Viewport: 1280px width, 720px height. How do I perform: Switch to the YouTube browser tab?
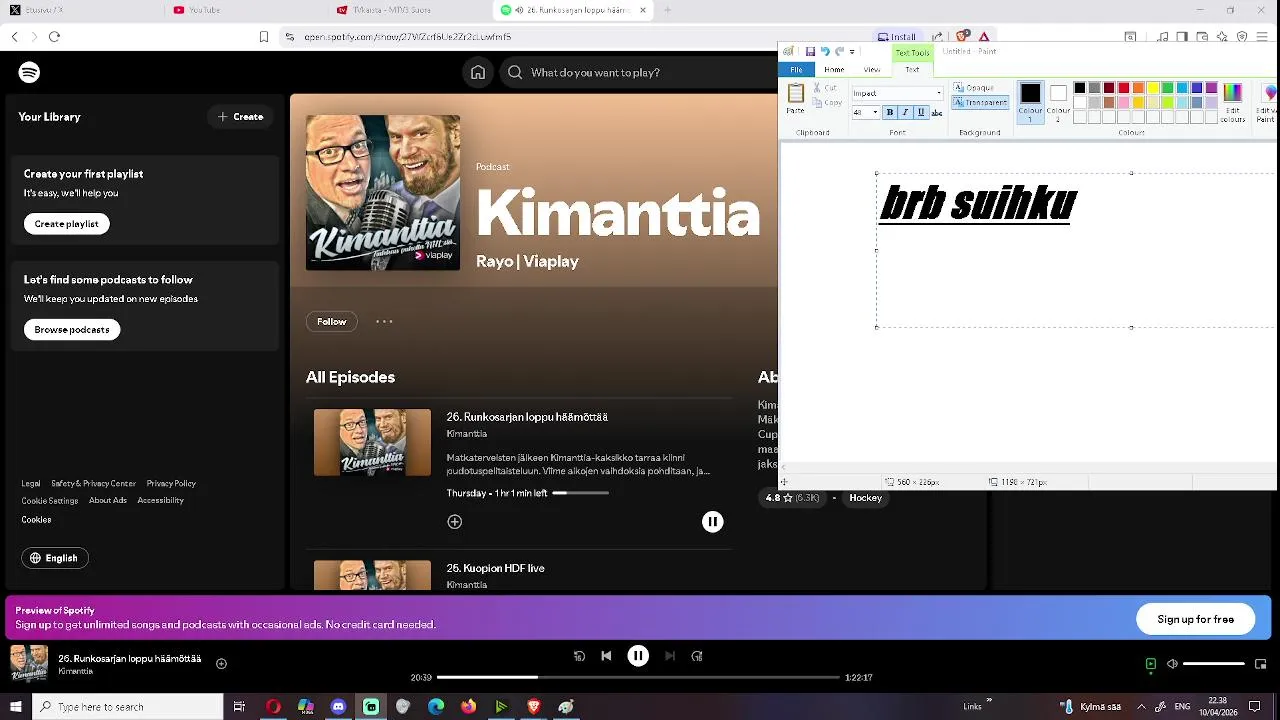(204, 10)
